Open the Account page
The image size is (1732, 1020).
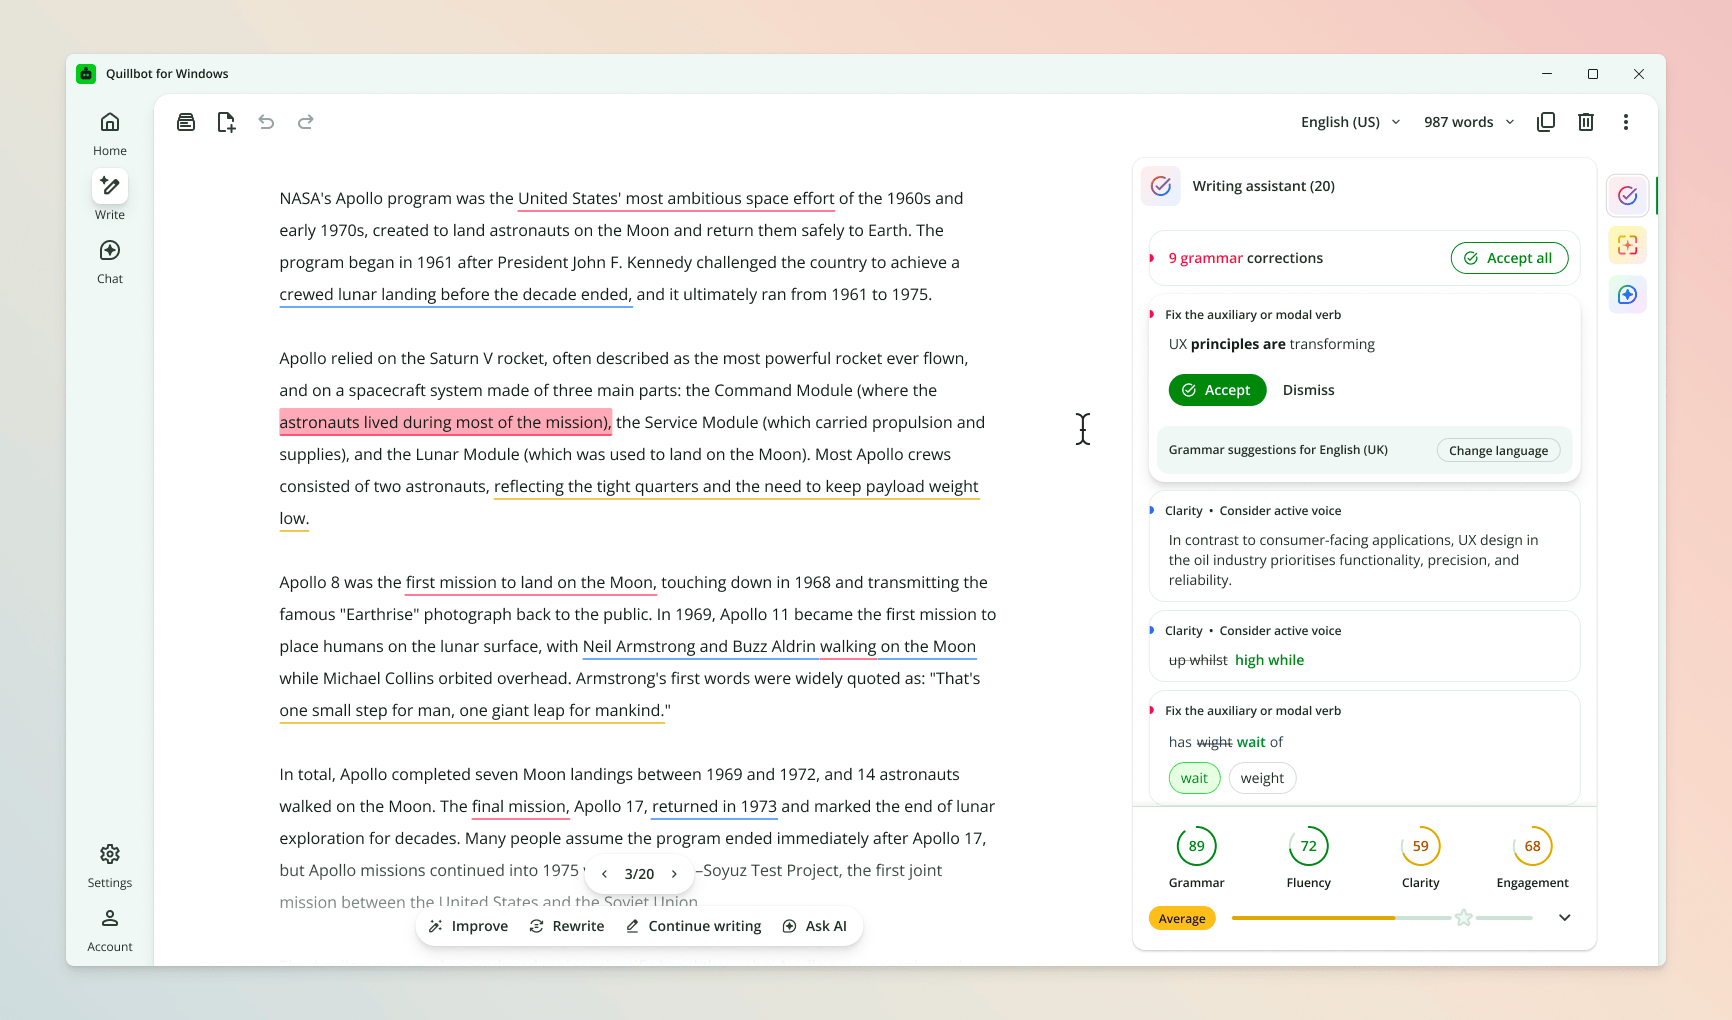click(x=110, y=930)
